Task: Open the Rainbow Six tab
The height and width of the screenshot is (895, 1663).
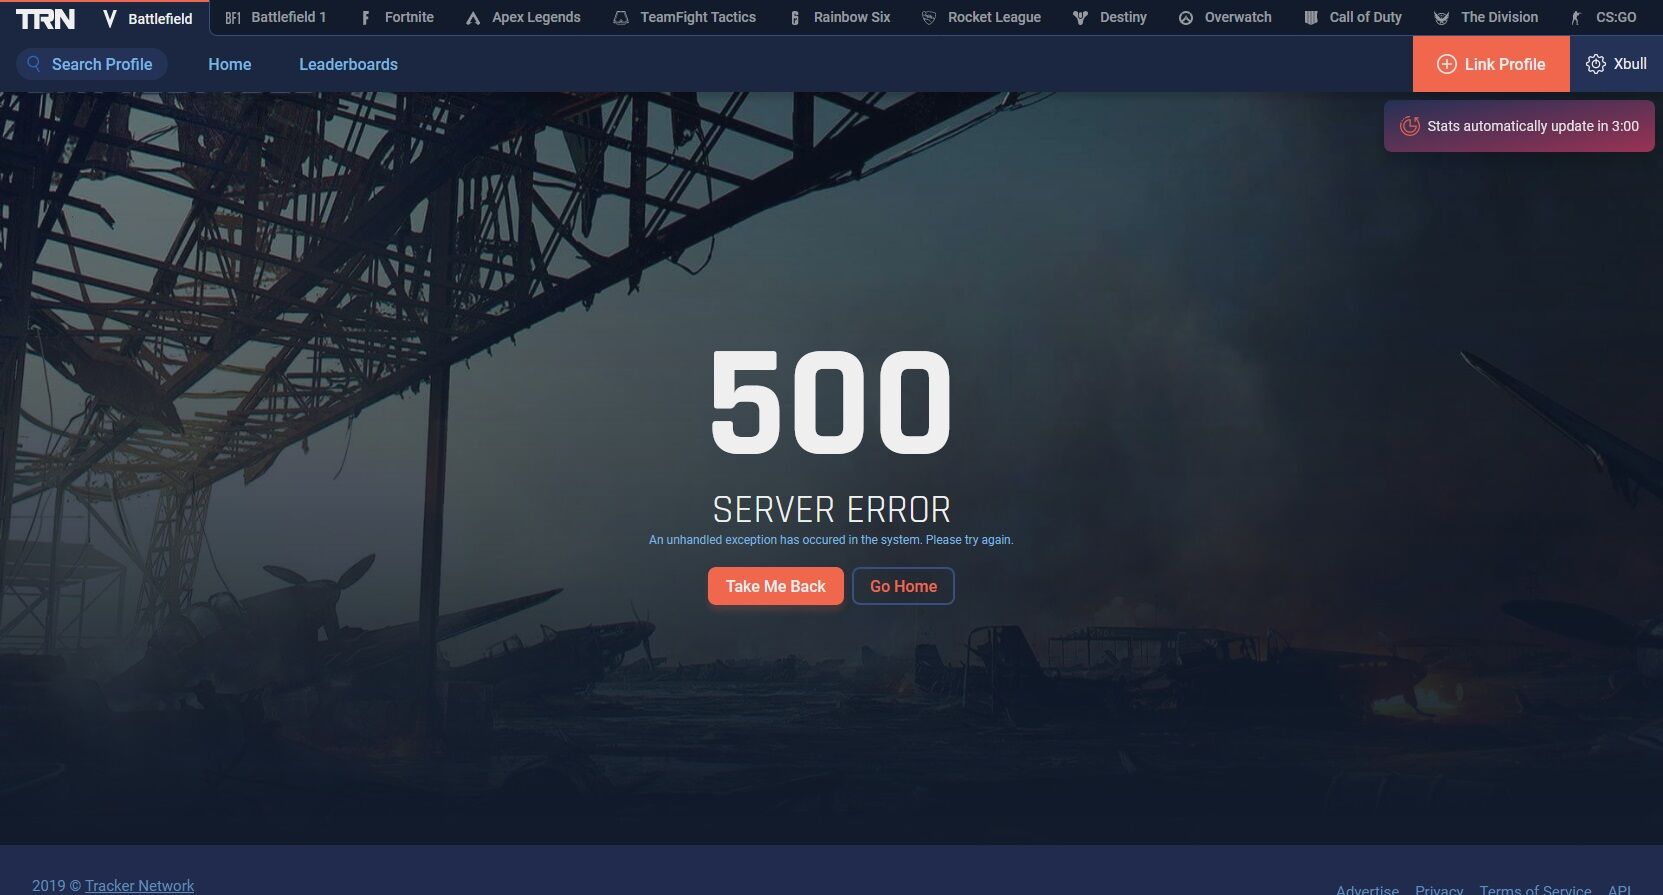Action: coord(840,18)
